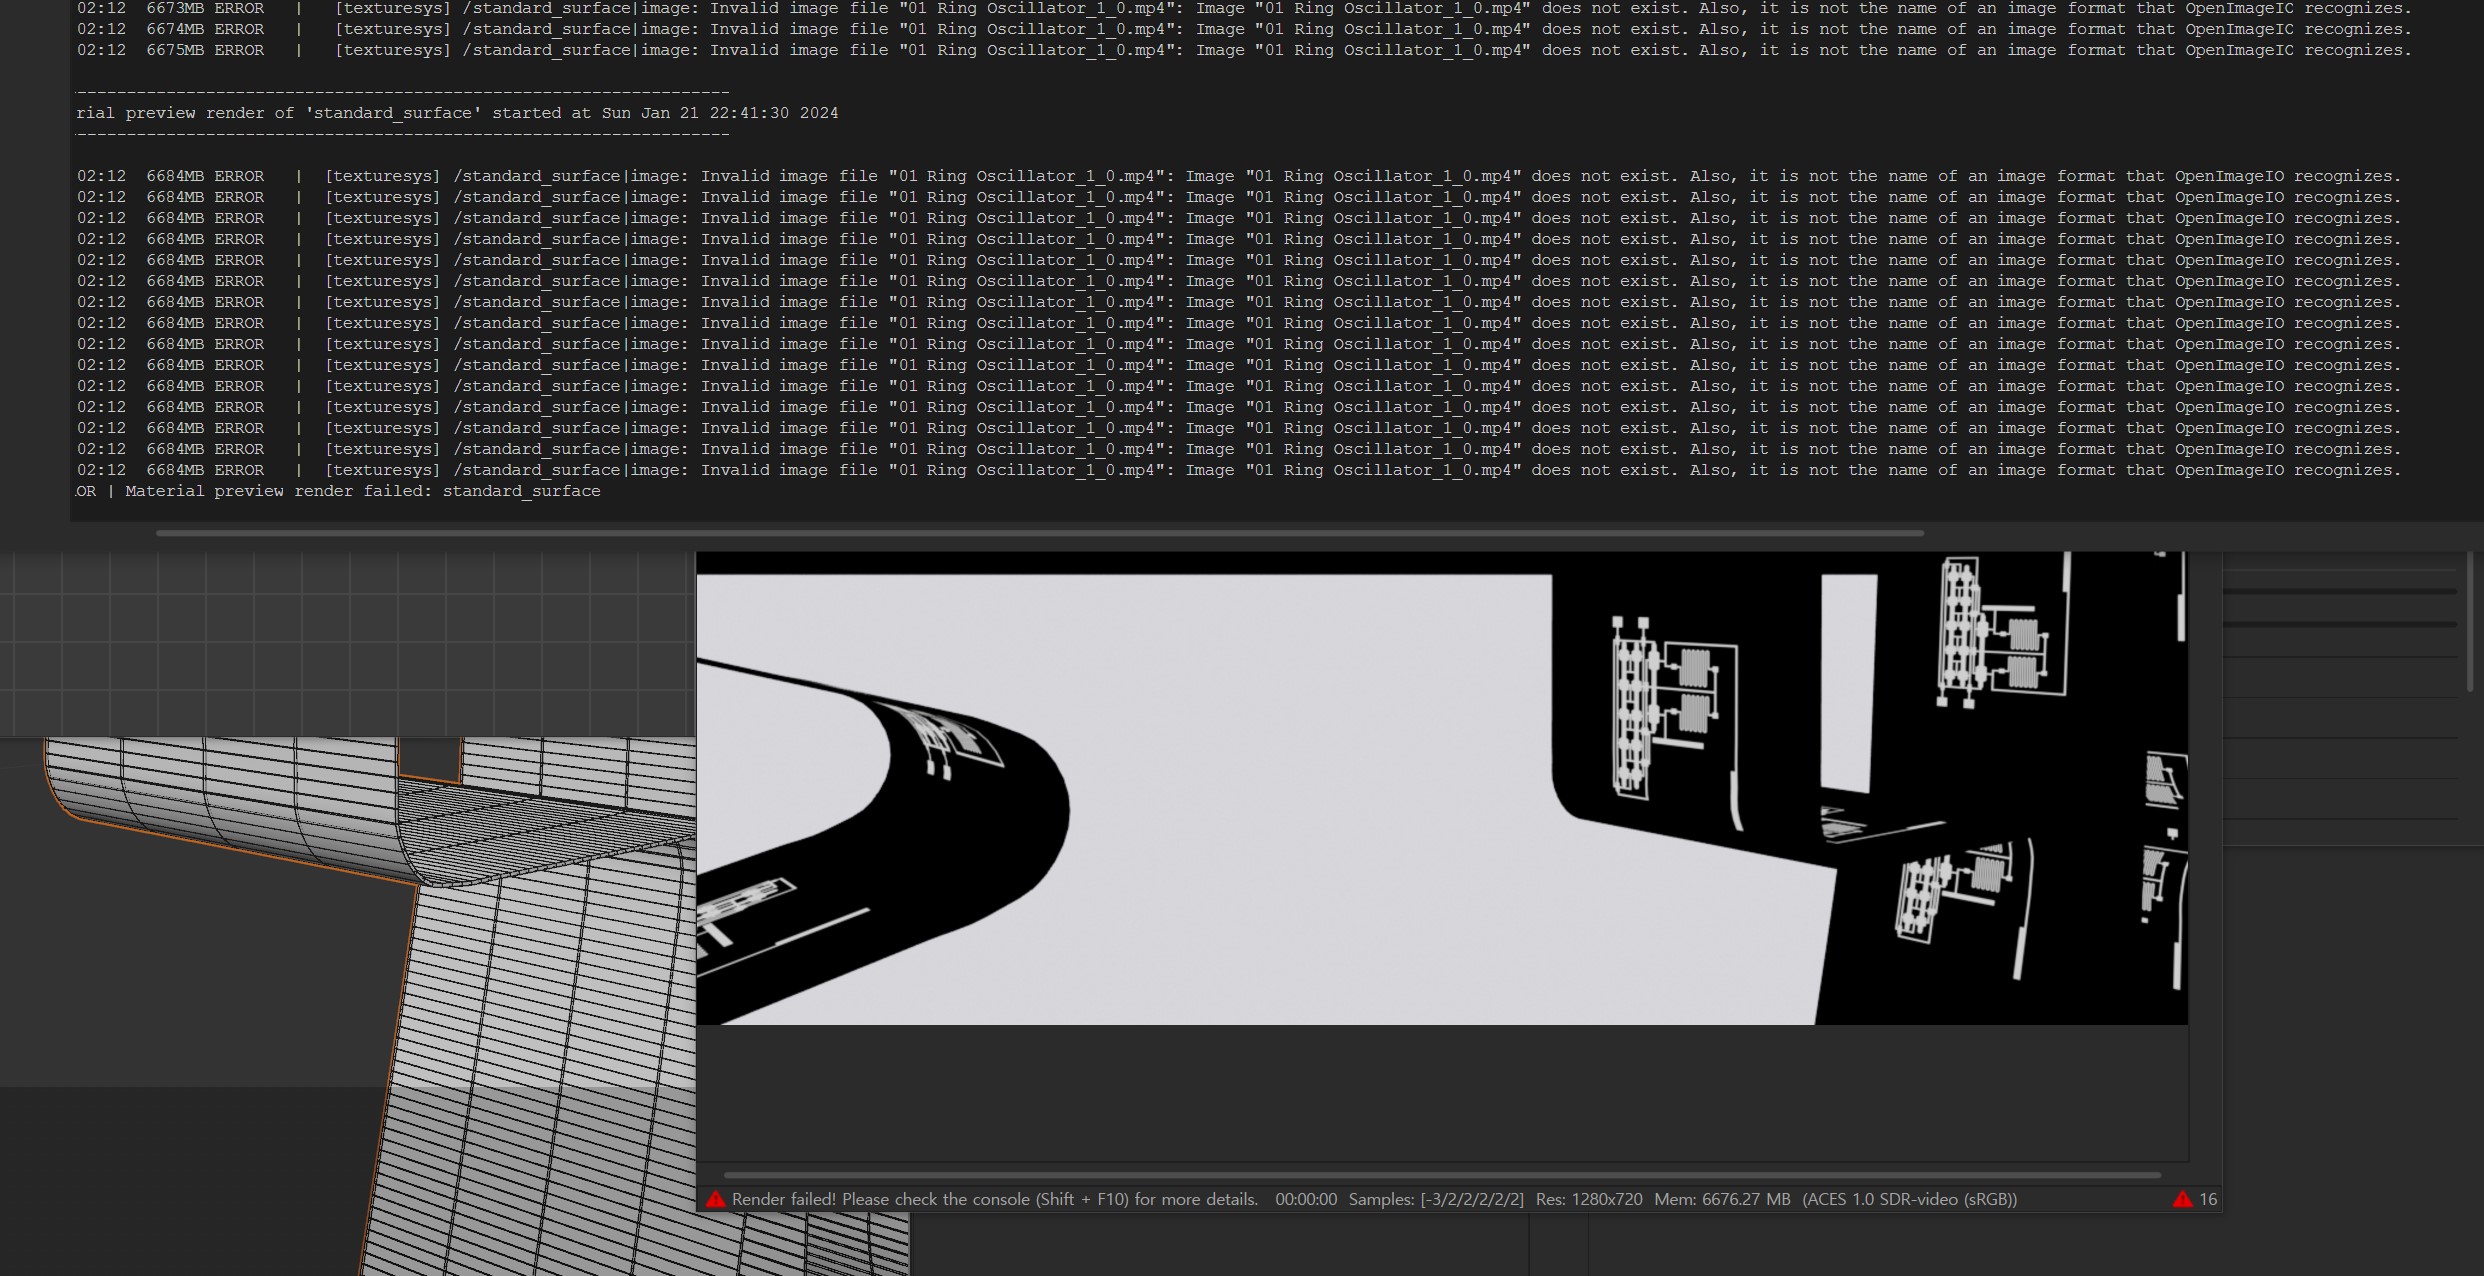Click the 'Res: 1280x720' status entry
The height and width of the screenshot is (1276, 2484).
1589,1199
